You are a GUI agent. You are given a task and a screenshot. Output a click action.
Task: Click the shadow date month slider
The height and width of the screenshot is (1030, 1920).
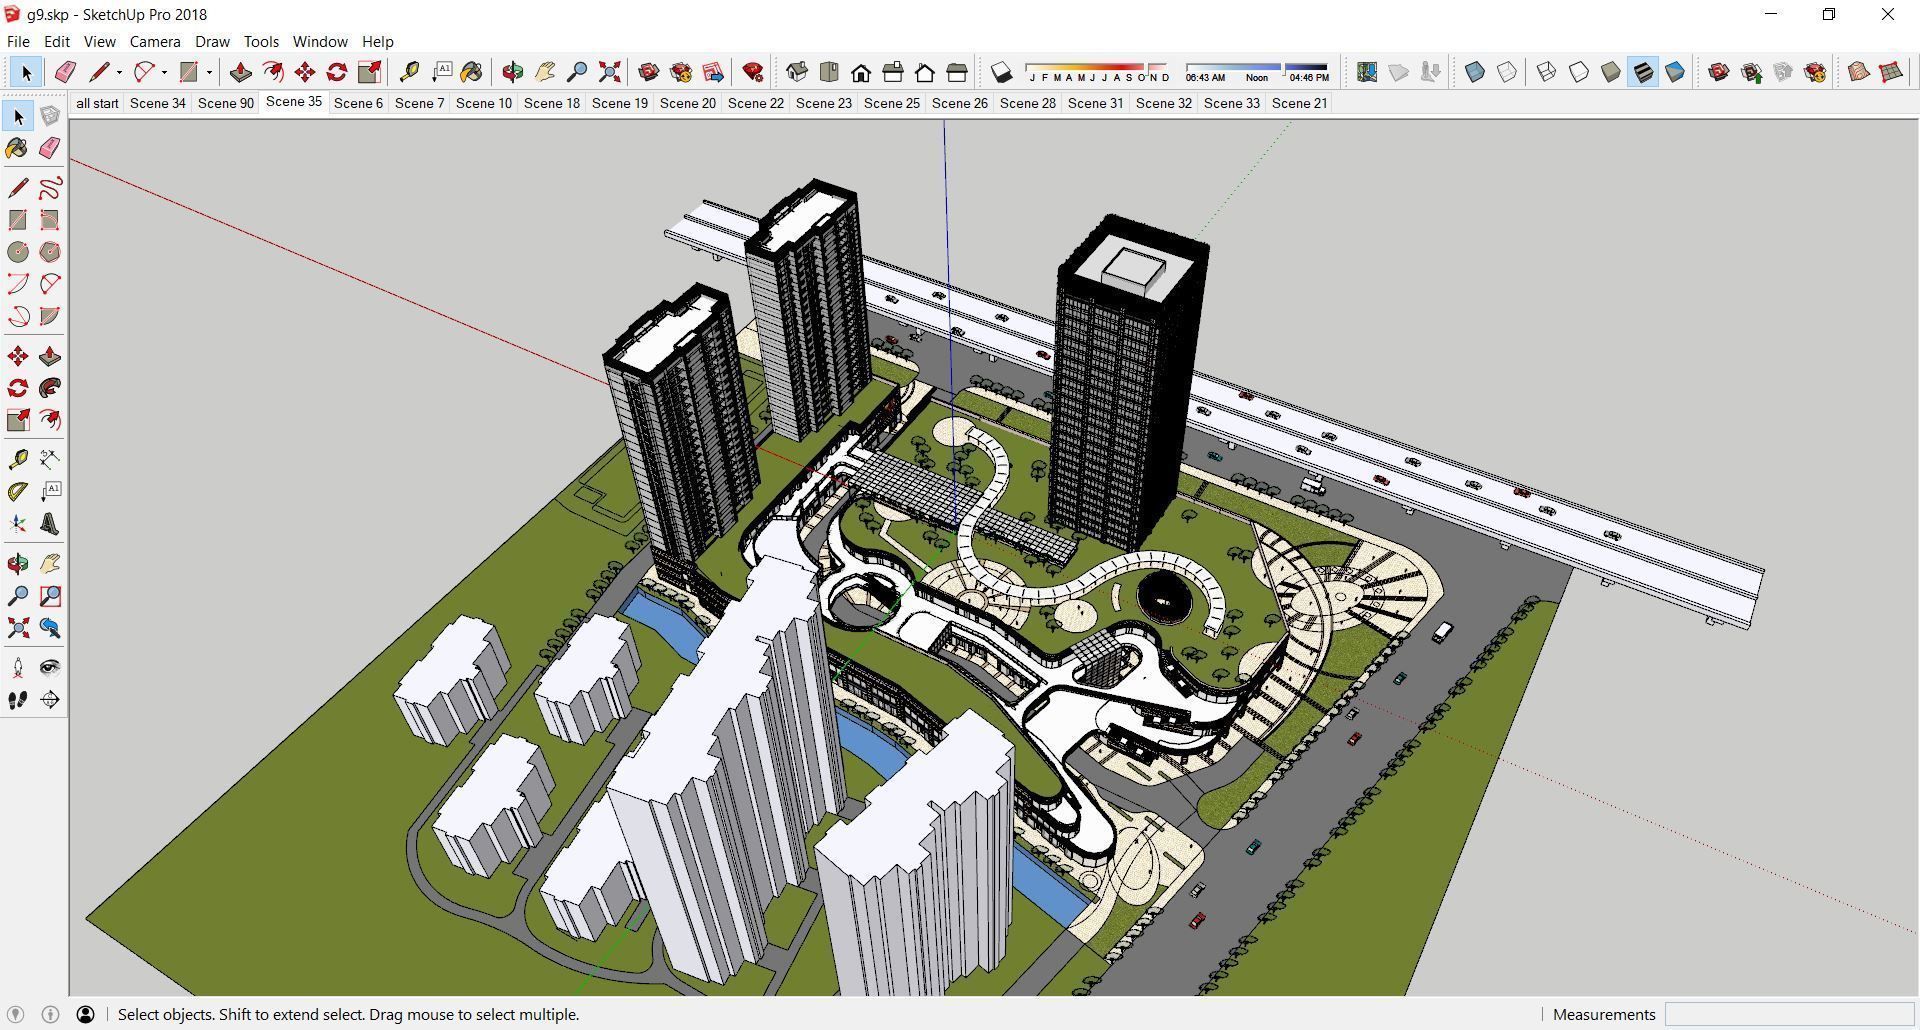click(x=1097, y=72)
